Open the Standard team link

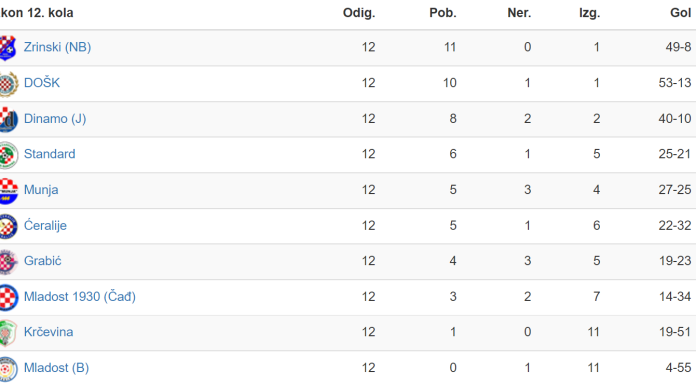click(x=49, y=154)
